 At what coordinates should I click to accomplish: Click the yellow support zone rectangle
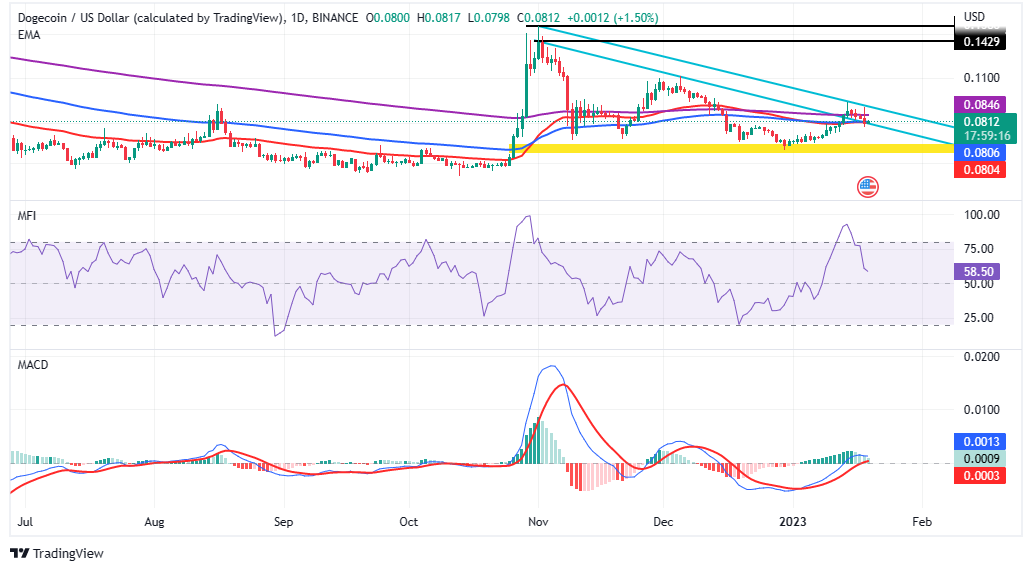click(x=734, y=149)
